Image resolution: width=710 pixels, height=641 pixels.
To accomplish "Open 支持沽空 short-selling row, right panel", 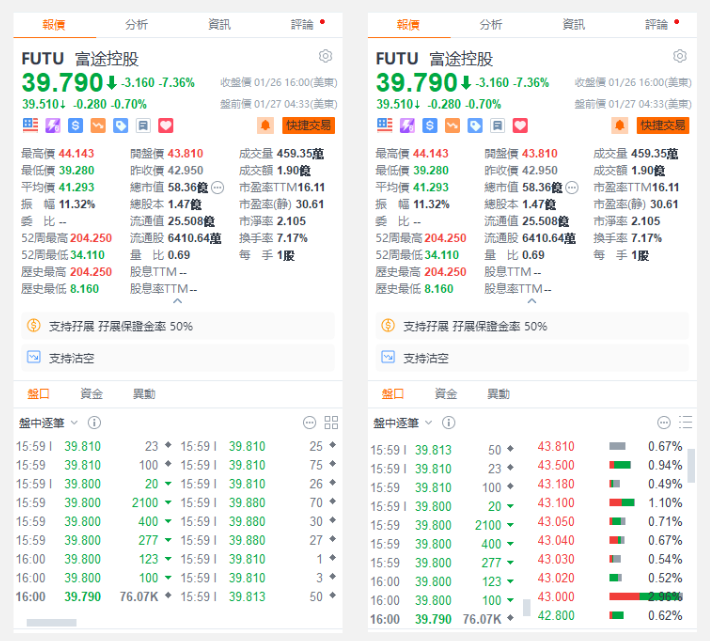I will tap(532, 358).
